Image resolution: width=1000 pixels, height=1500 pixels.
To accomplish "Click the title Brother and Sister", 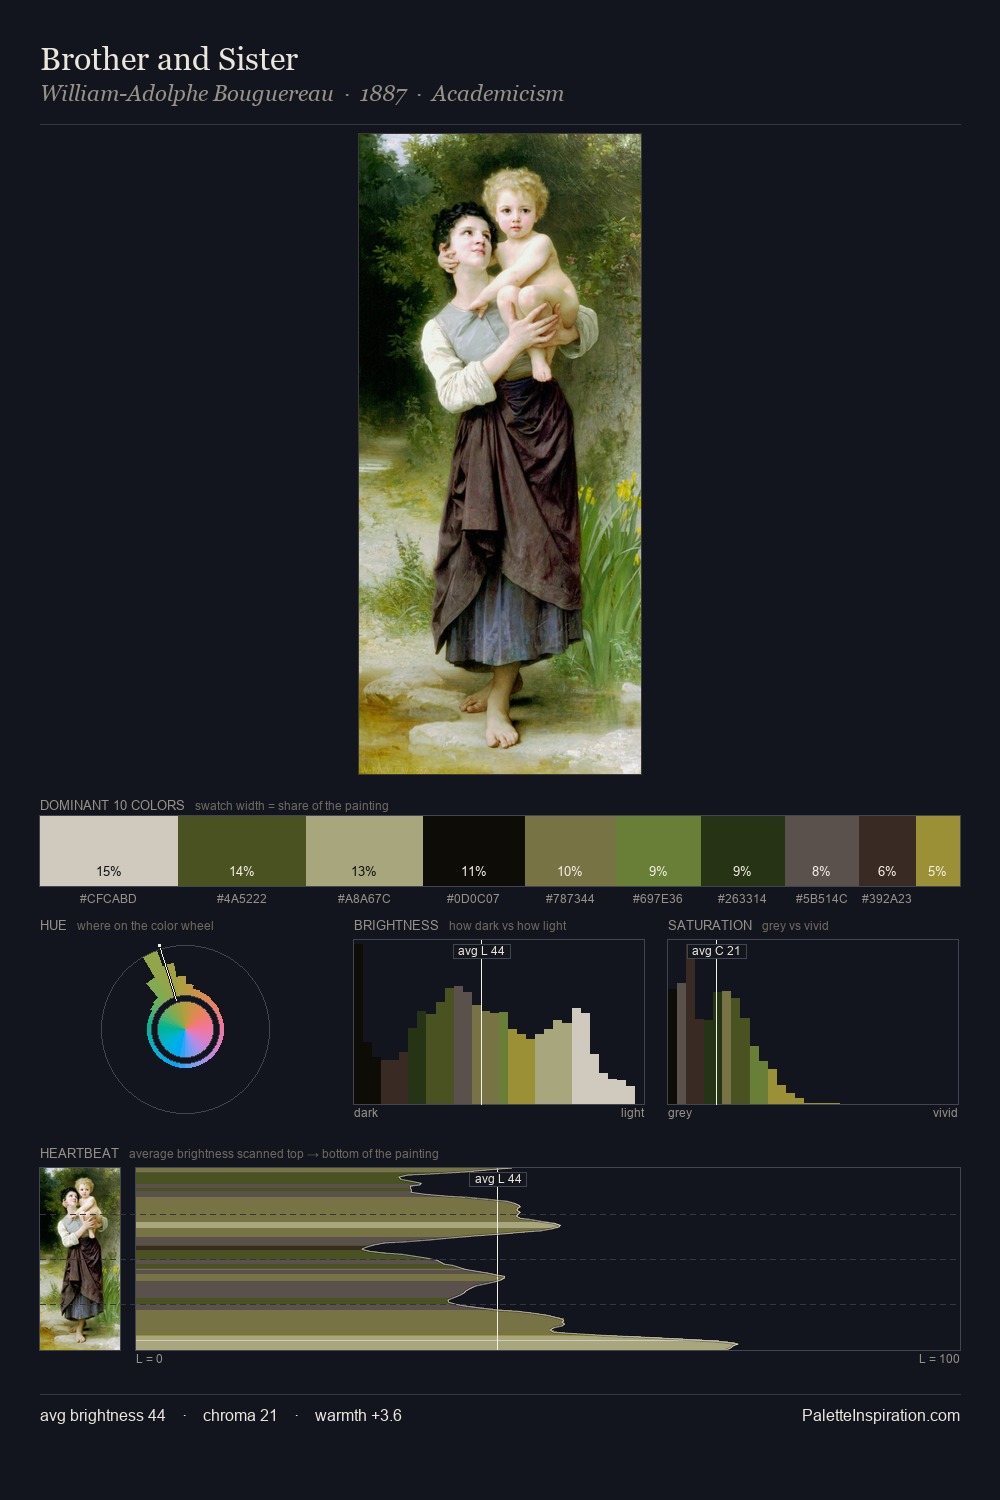I will (169, 59).
